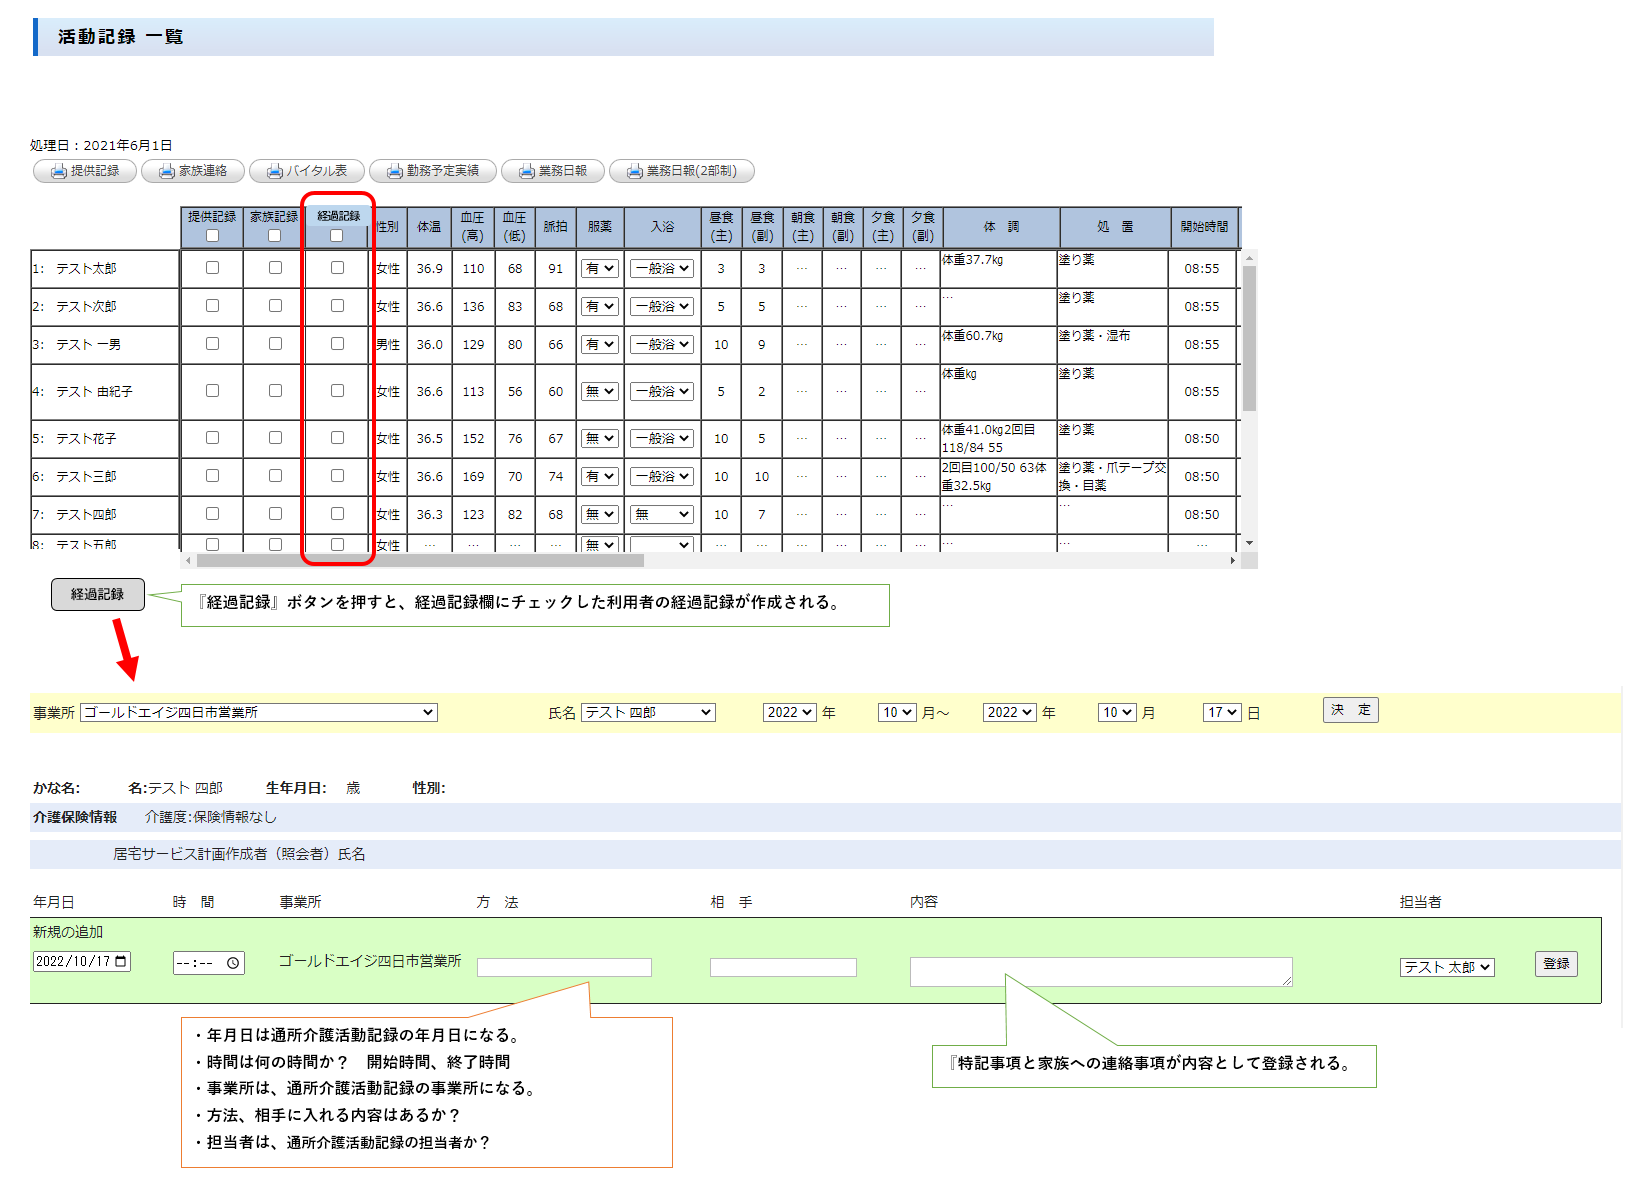
Task: Open the バイタル表 print button
Action: (x=307, y=171)
